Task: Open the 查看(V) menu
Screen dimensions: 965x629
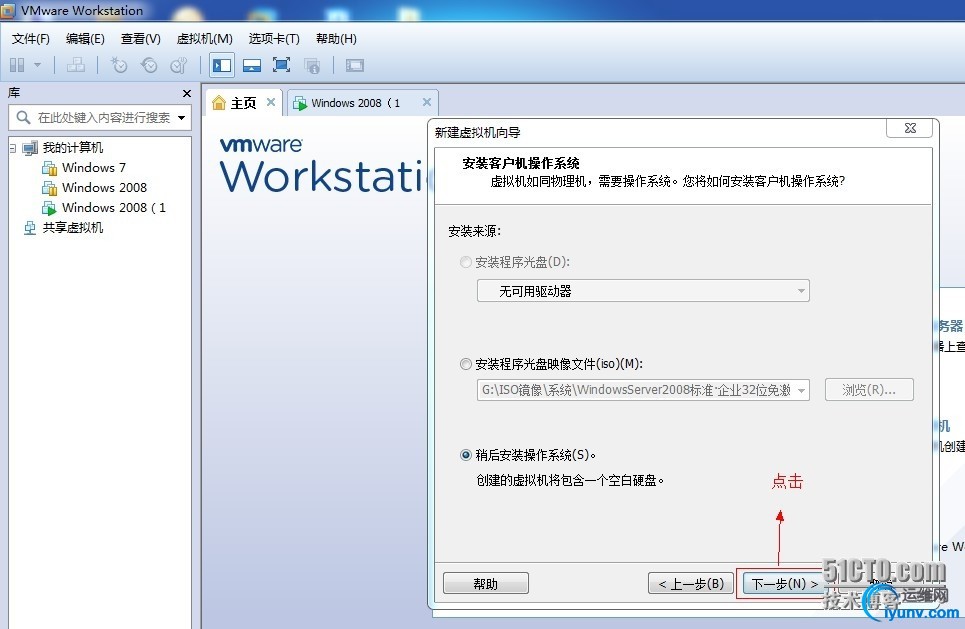Action: pos(140,39)
